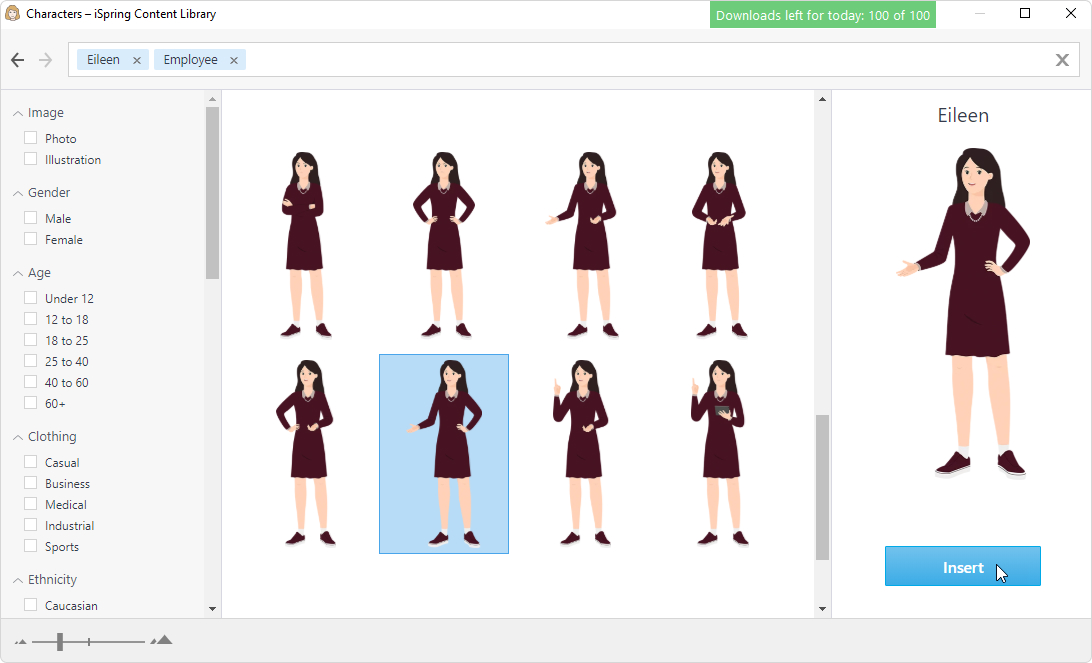Select bottom-row Eileen with one hand on hip
This screenshot has height=663, width=1092.
tap(305, 453)
